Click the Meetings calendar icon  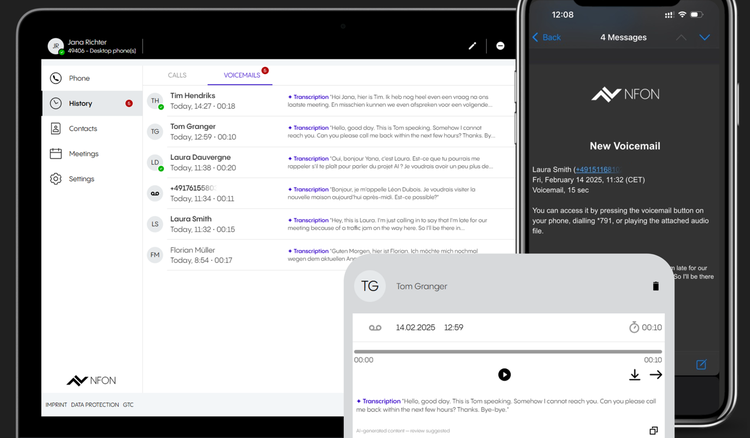56,153
